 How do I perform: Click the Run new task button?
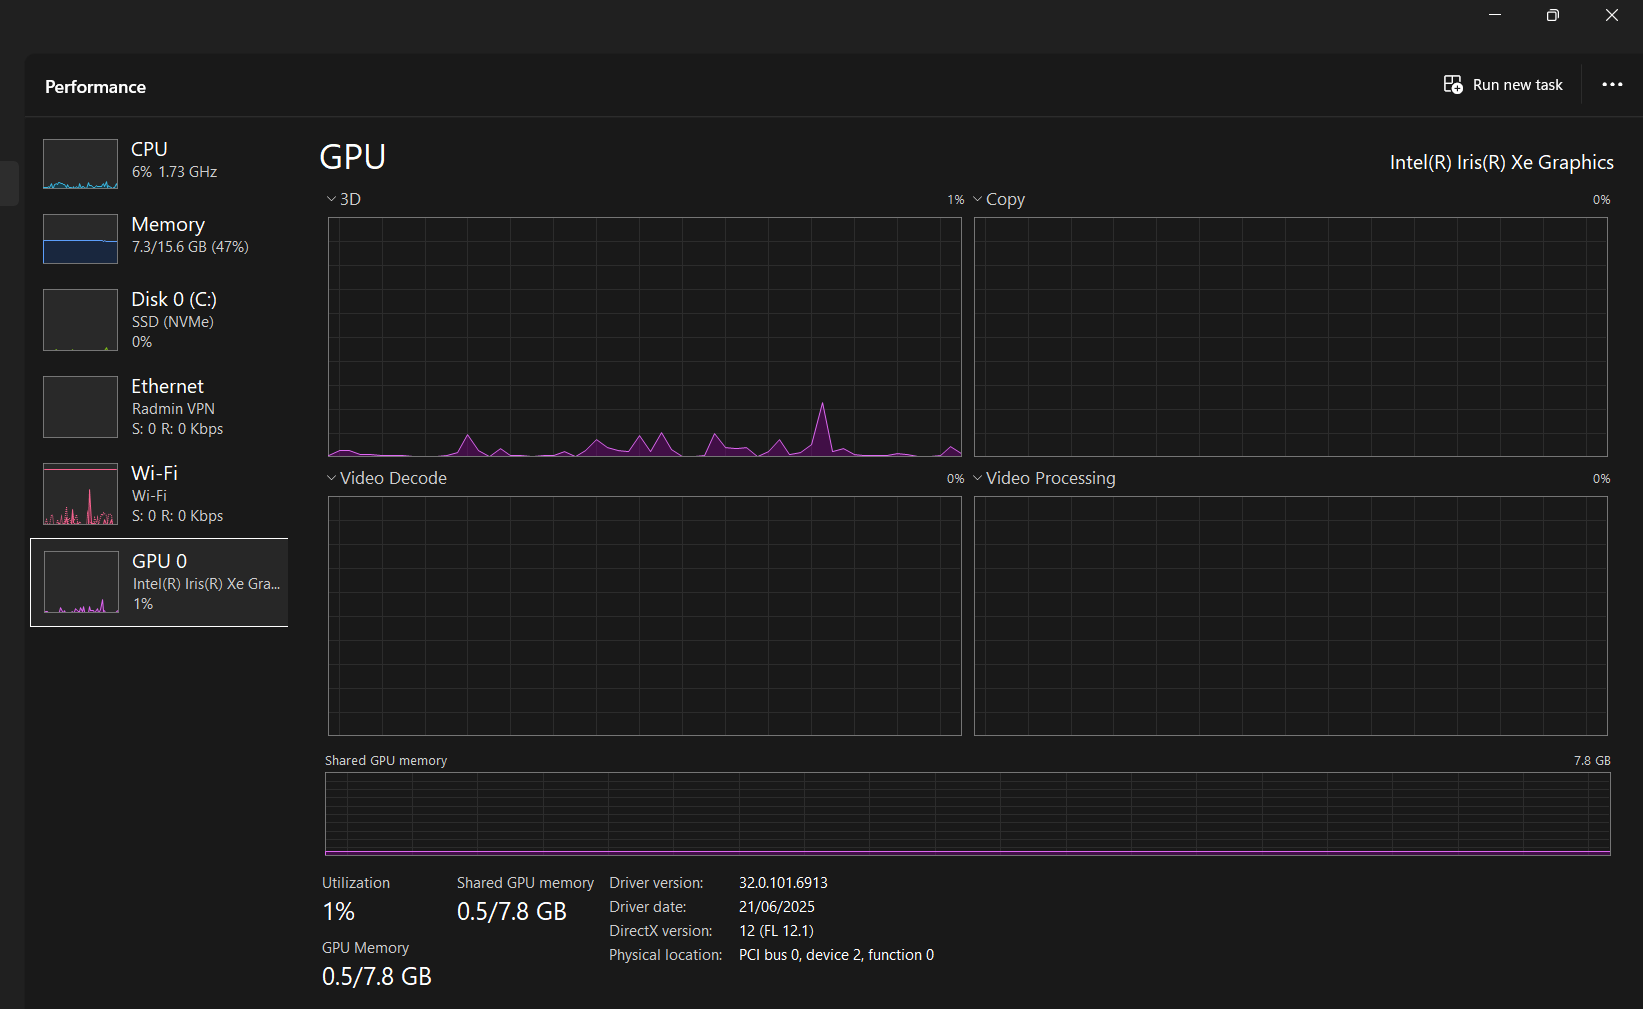tap(1503, 85)
